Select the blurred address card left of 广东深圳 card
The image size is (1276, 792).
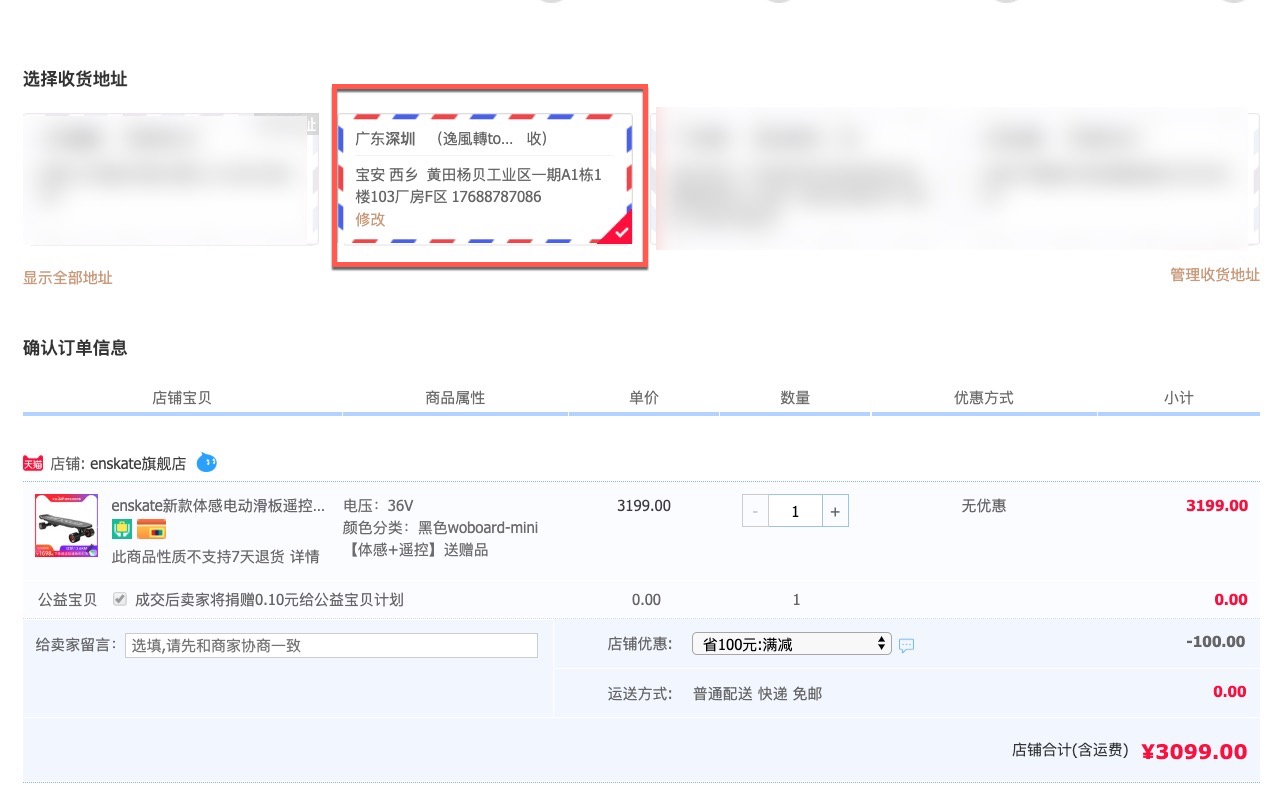coord(170,179)
